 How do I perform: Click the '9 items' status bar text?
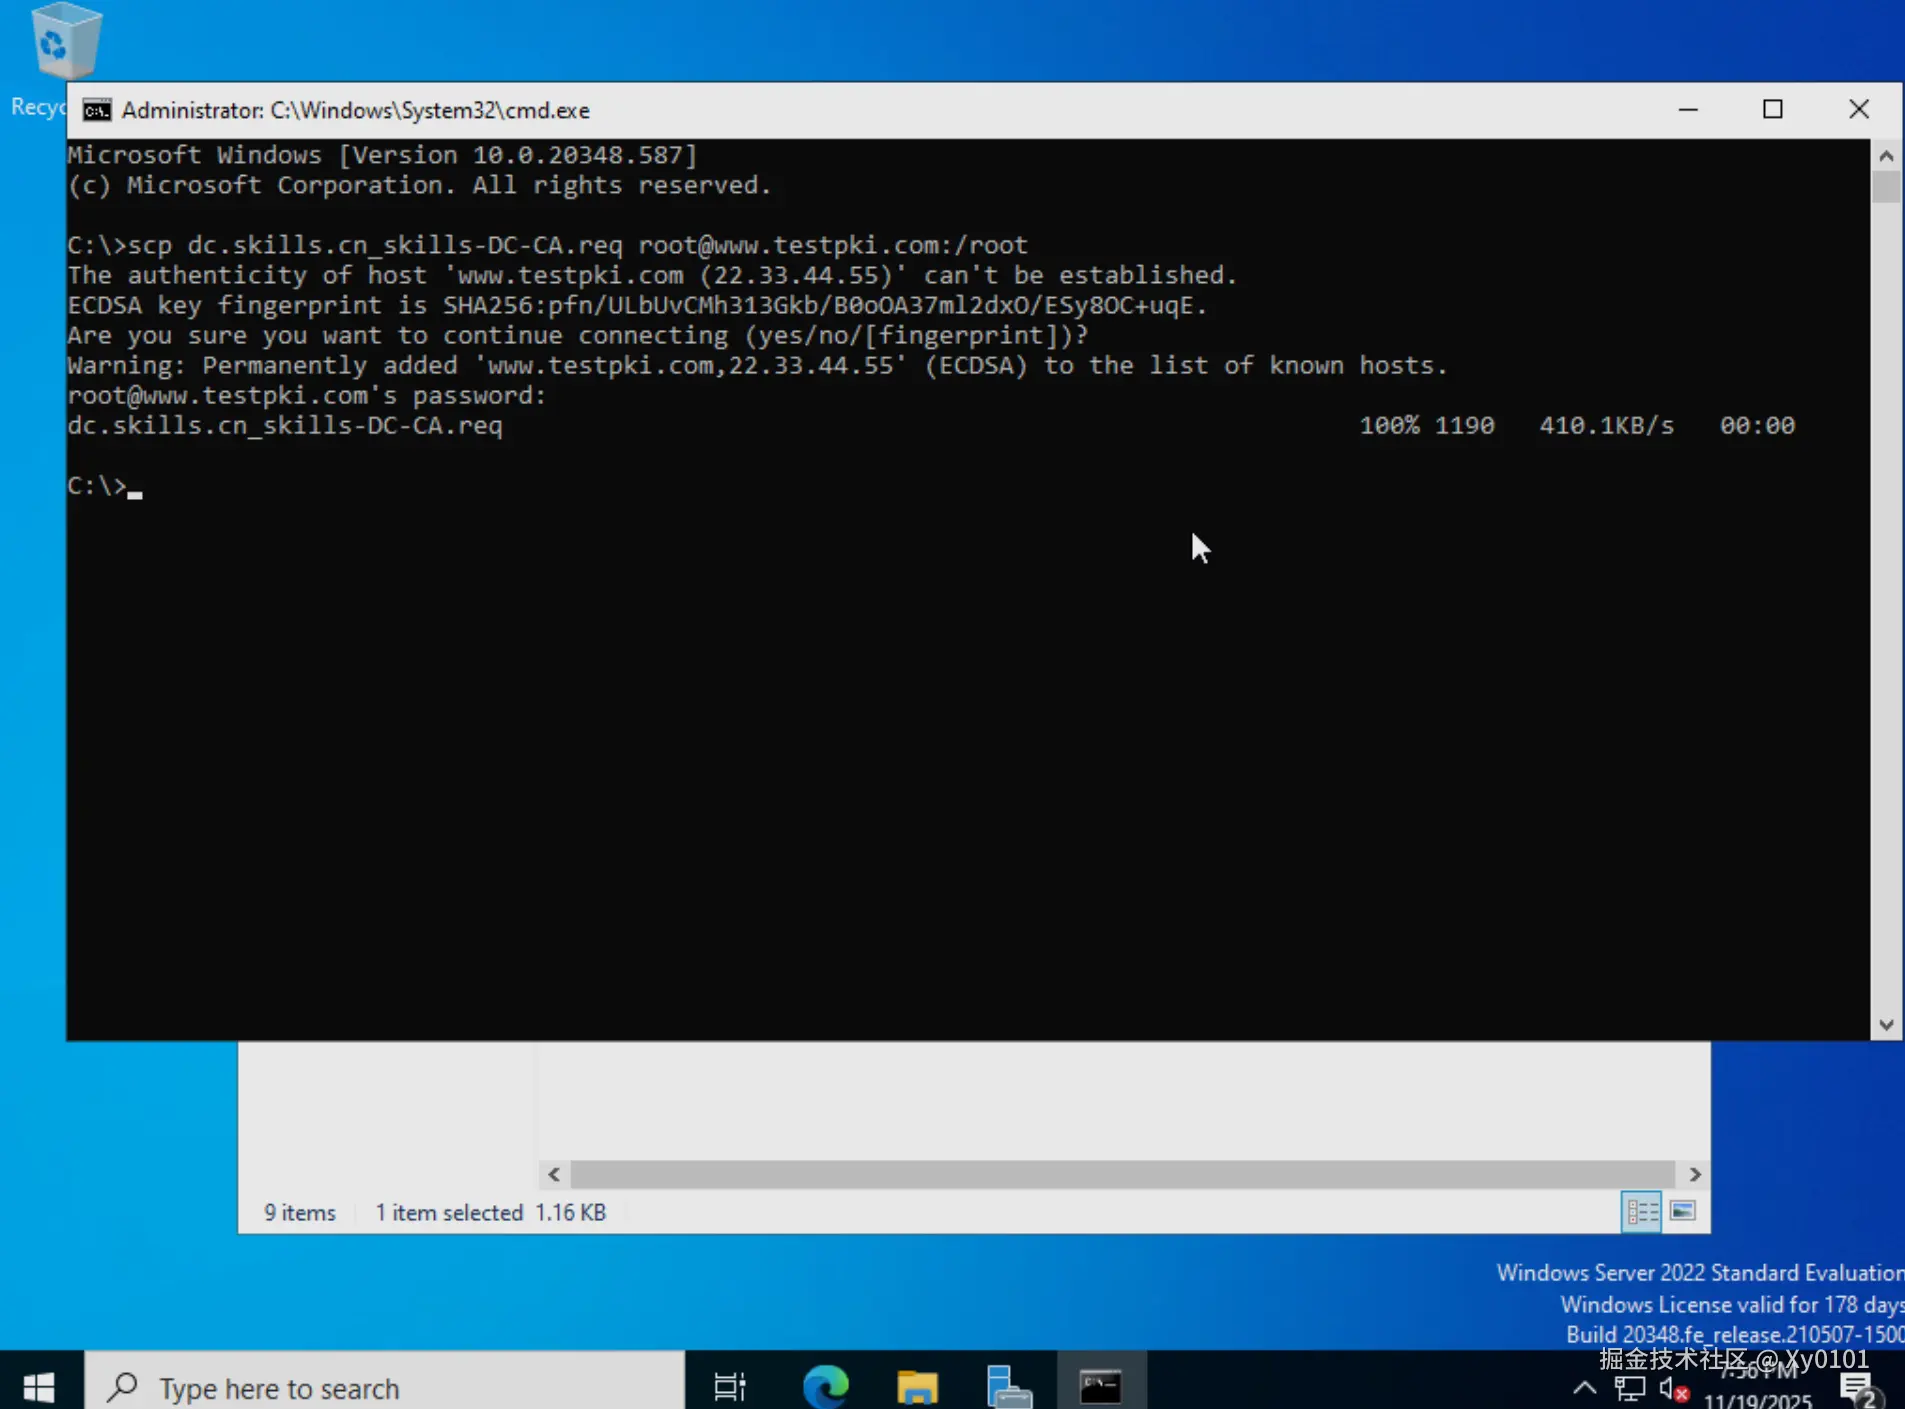point(299,1213)
